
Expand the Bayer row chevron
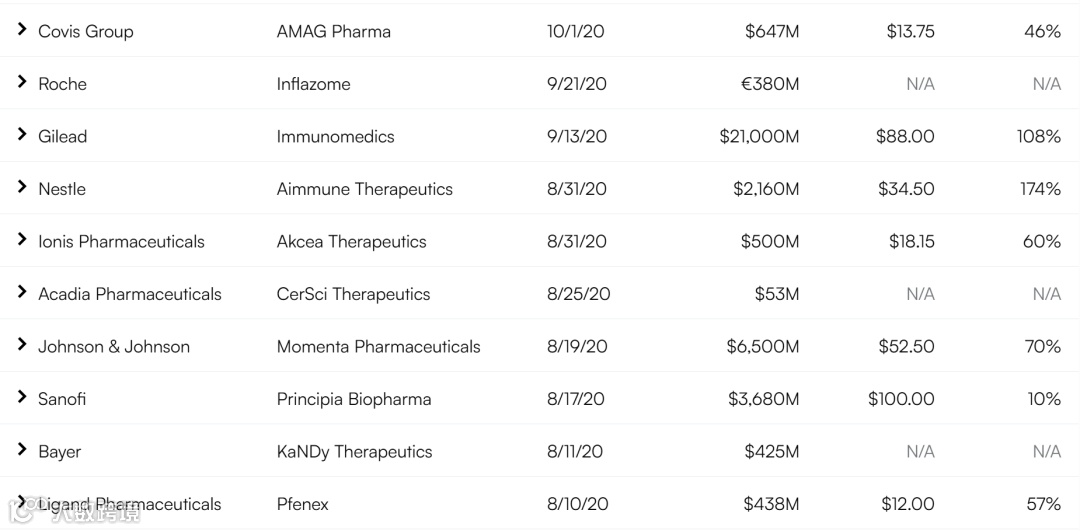click(21, 450)
